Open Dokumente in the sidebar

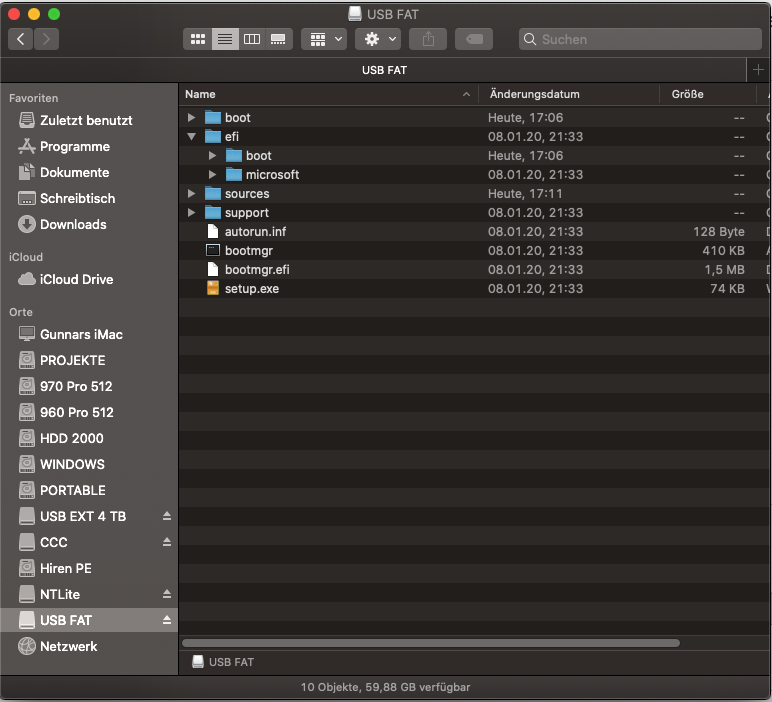89,172
